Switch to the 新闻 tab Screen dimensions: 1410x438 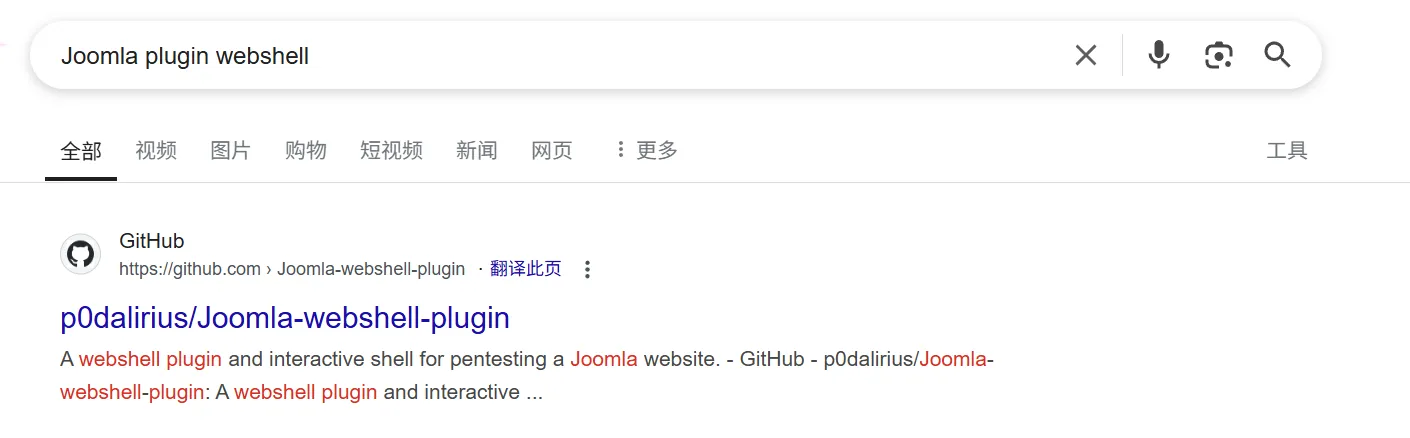[x=476, y=150]
